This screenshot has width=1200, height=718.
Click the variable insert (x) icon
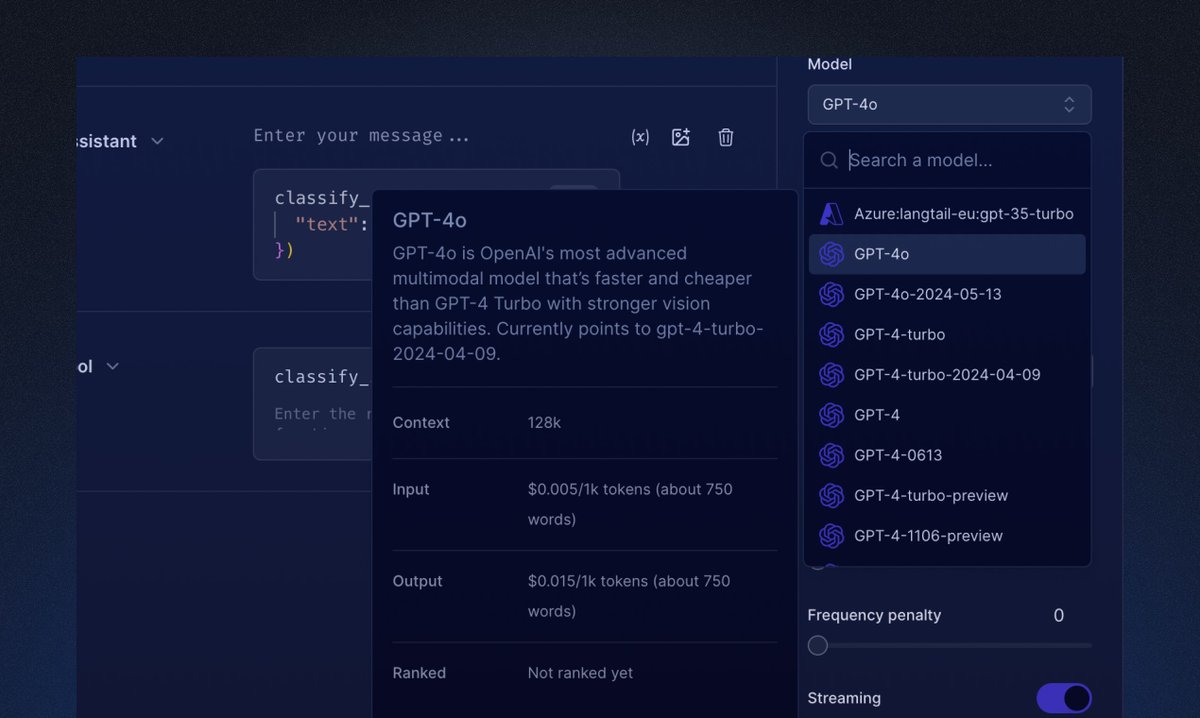[x=640, y=137]
